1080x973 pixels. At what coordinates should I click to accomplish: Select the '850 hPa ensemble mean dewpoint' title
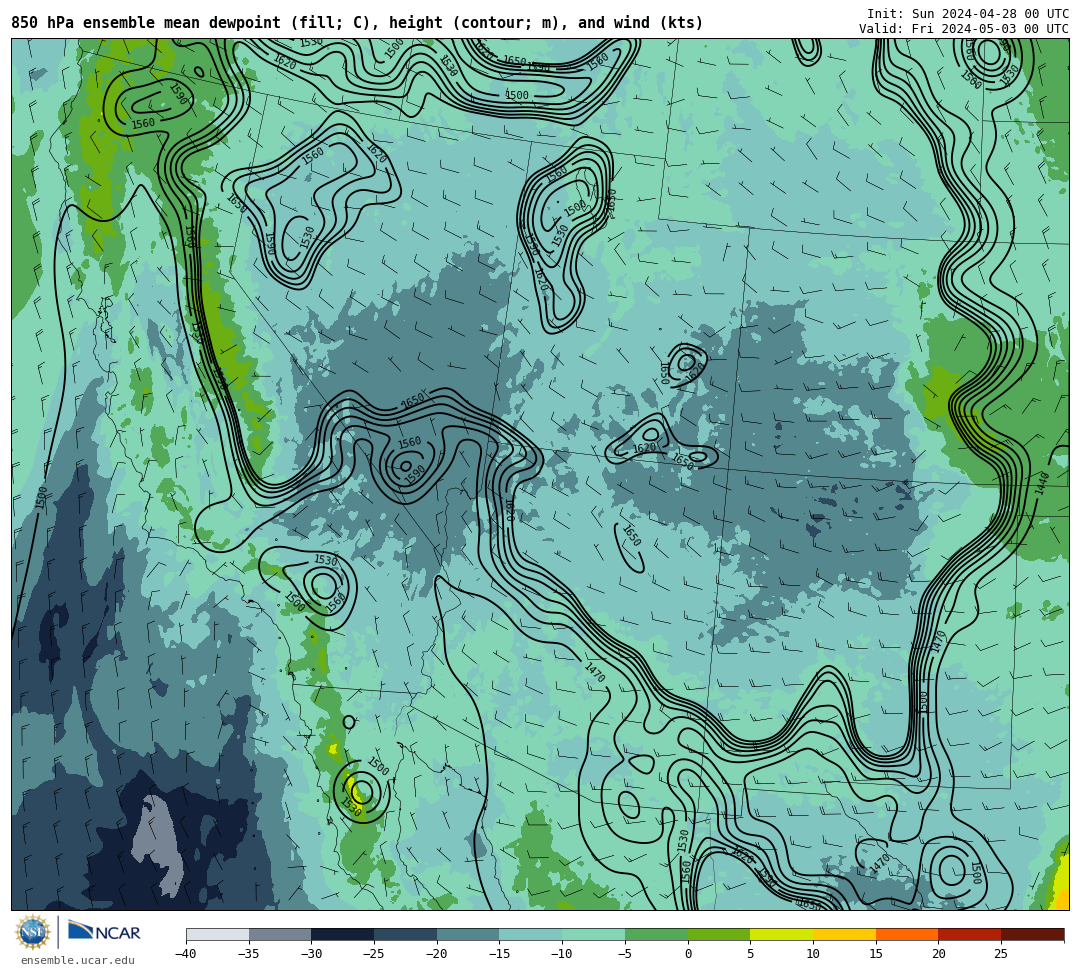(145, 23)
